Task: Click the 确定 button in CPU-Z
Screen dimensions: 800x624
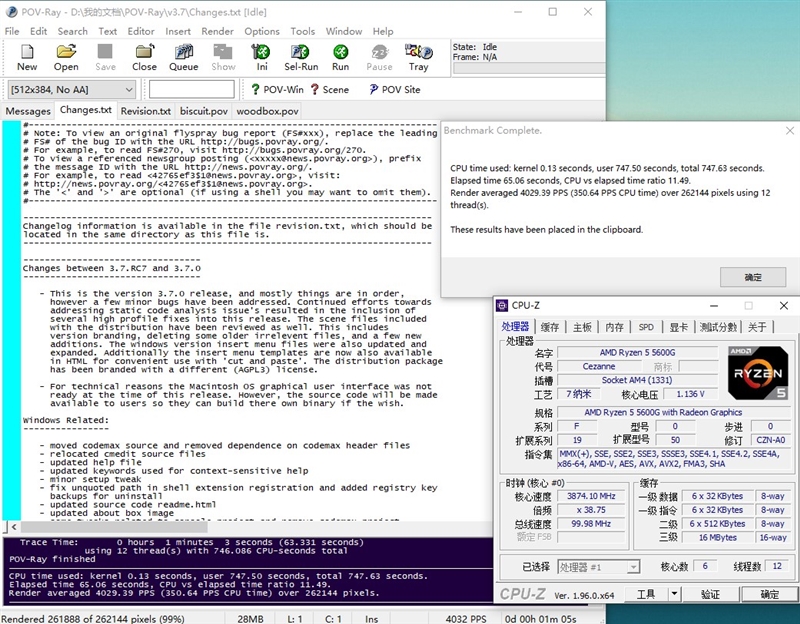Action: 769,594
